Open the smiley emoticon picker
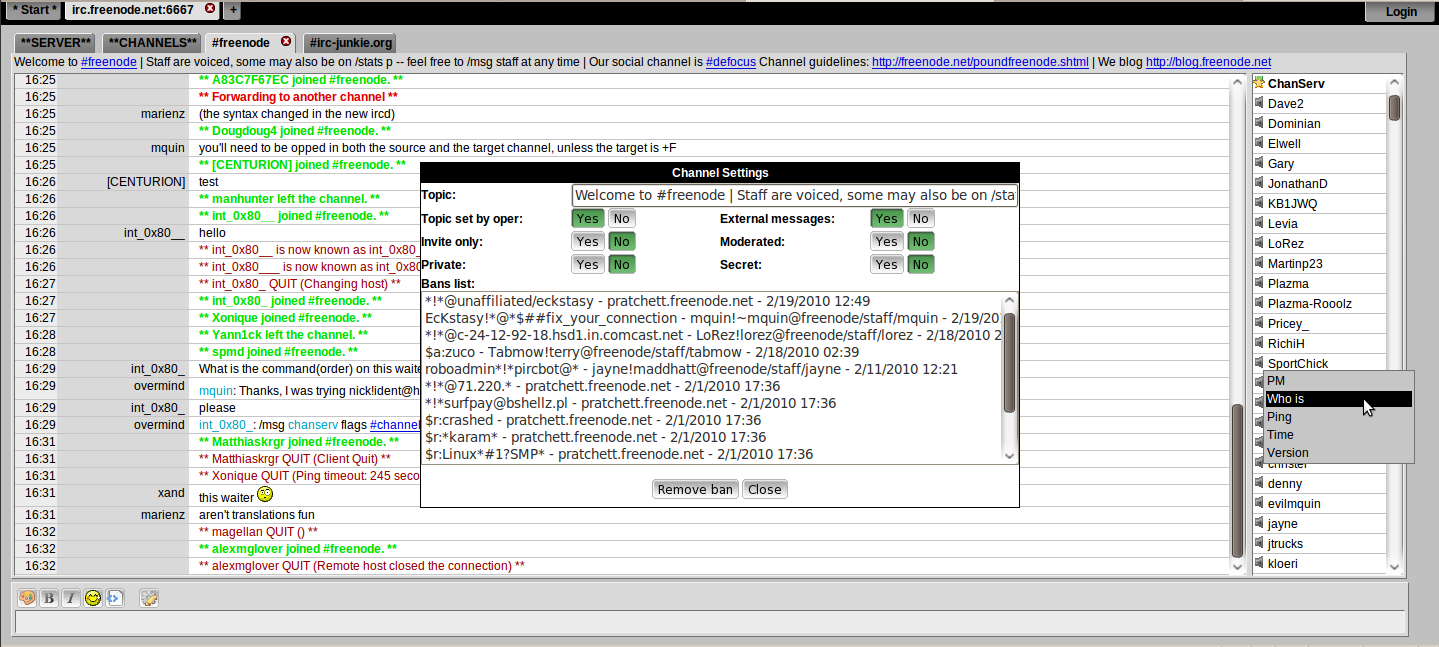The image size is (1439, 647). pyautogui.click(x=93, y=598)
